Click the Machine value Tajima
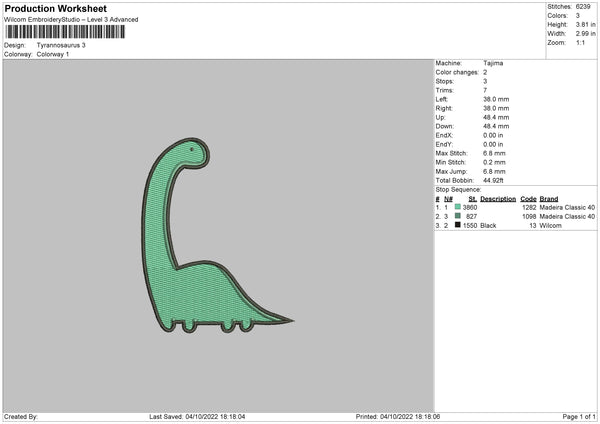Viewport: 600px width, 424px height. (x=493, y=64)
